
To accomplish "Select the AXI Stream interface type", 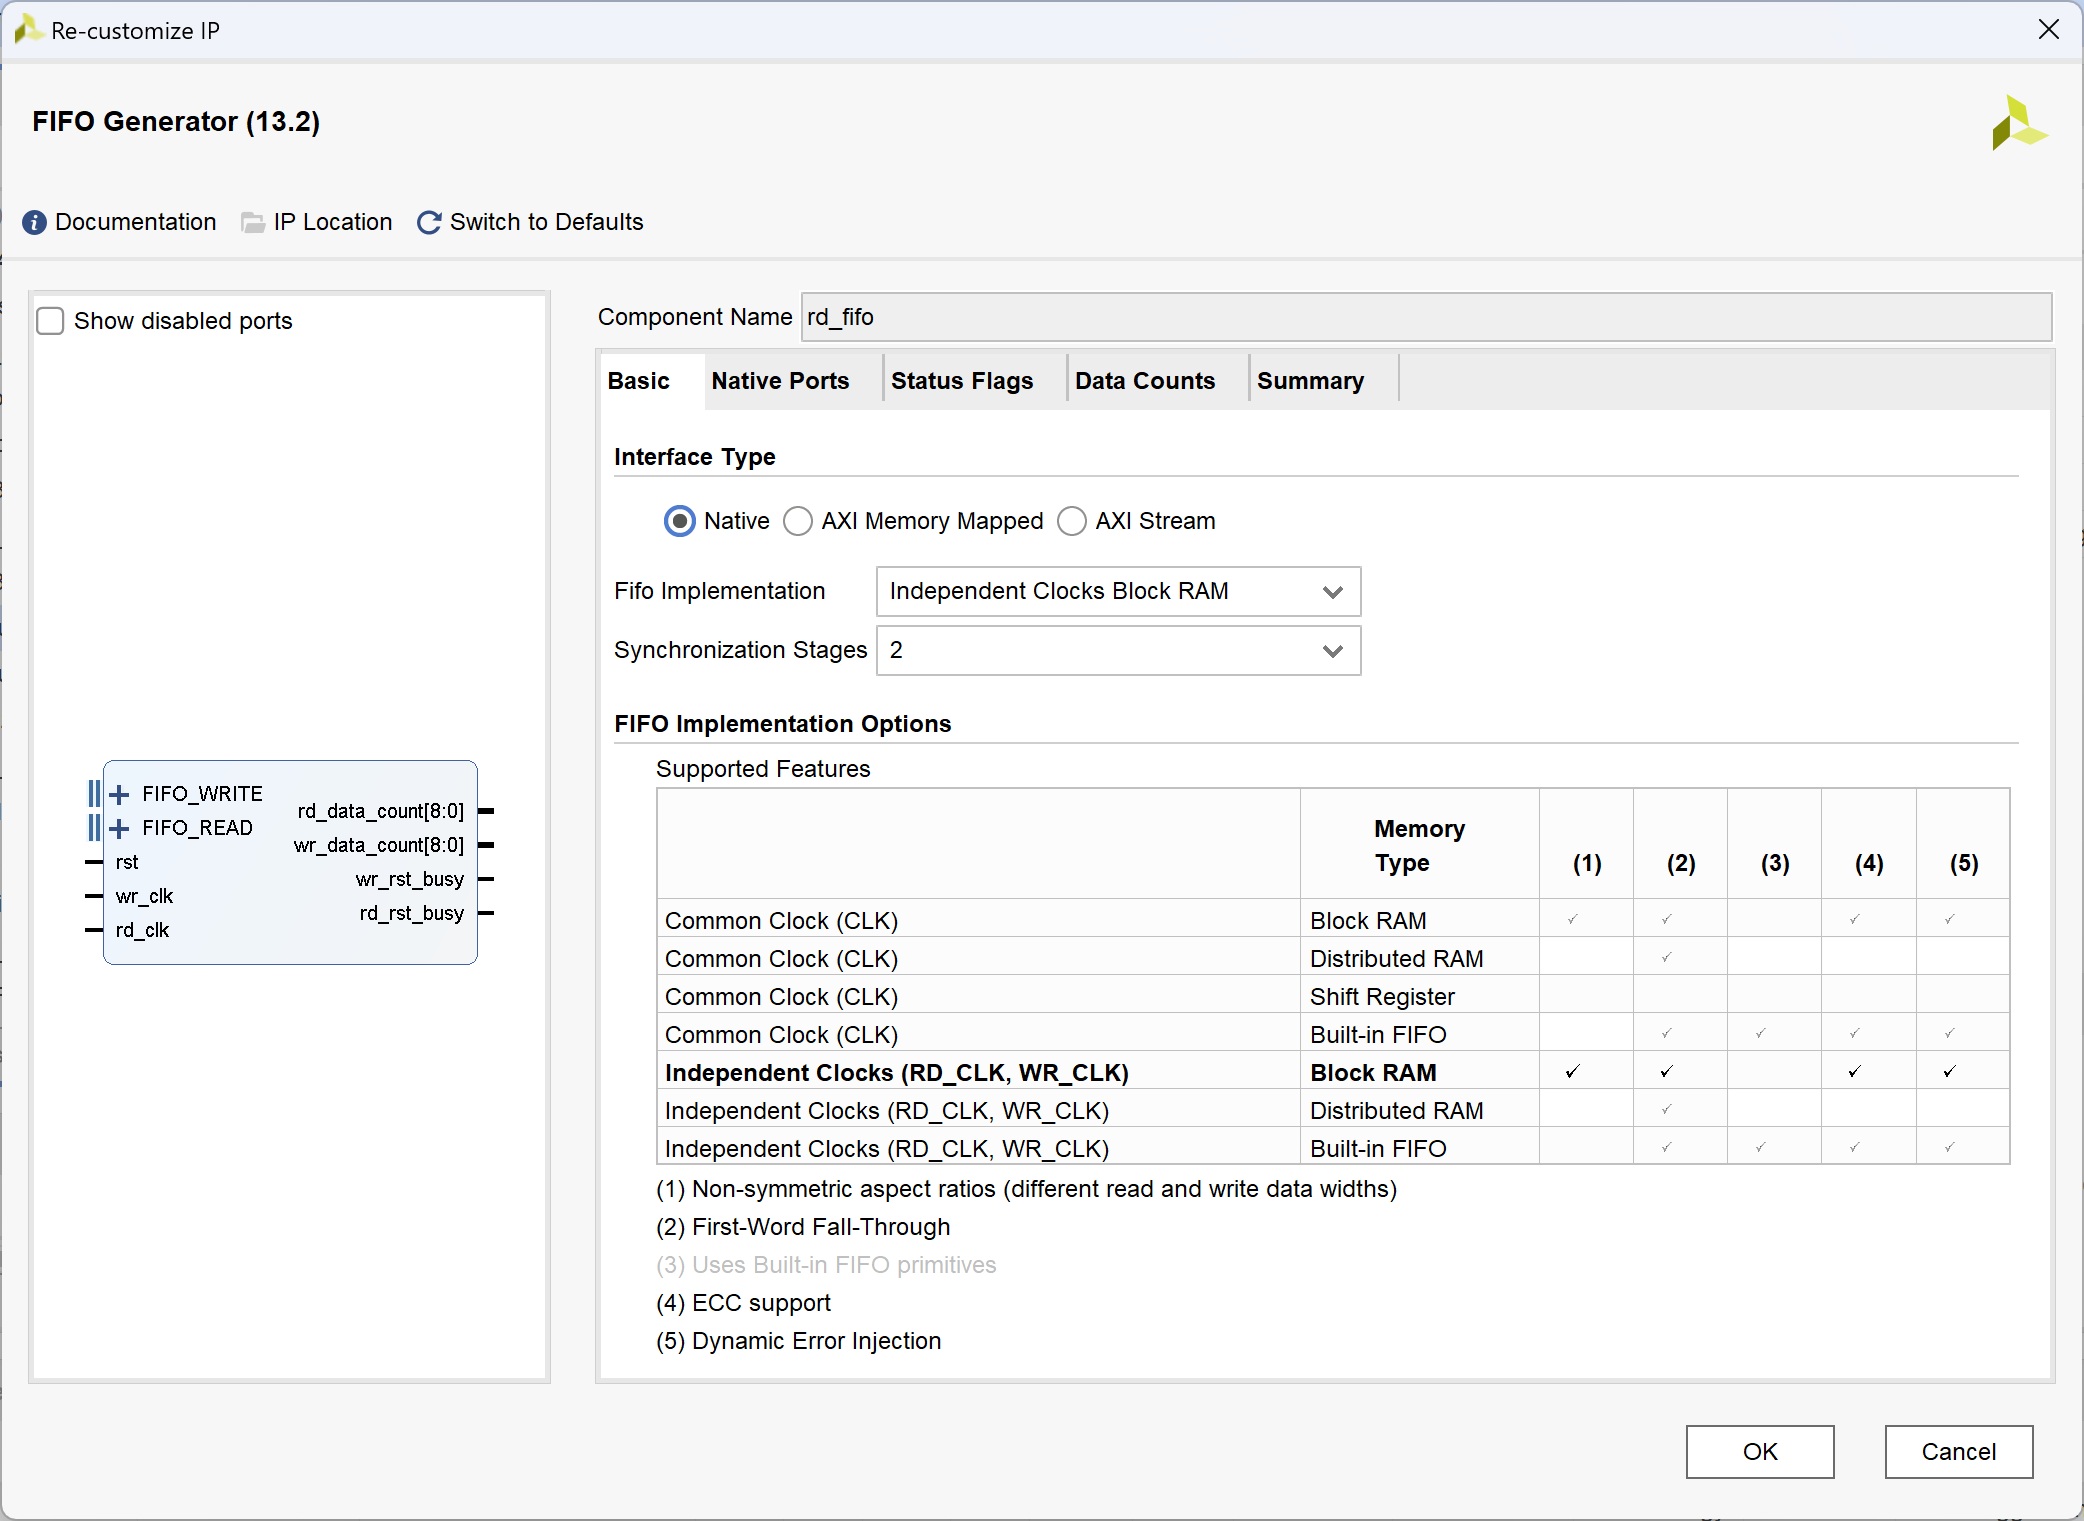I will point(1071,521).
